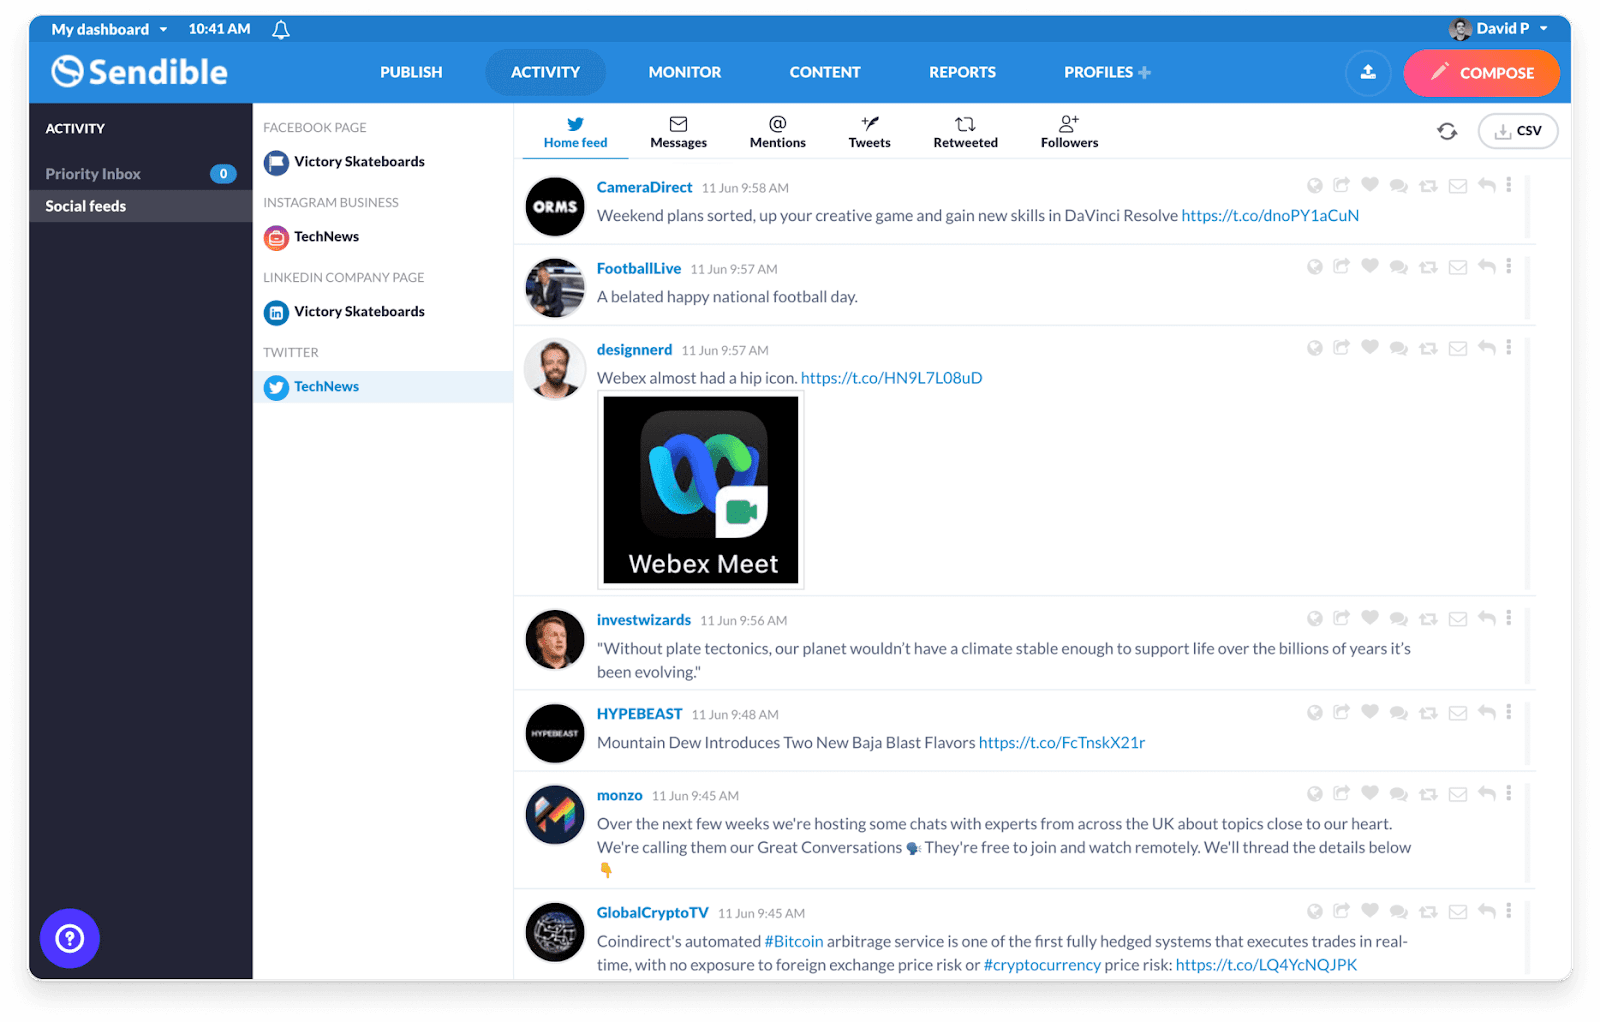Open the Reports menu
Viewport: 1600px width, 1022px height.
click(962, 73)
